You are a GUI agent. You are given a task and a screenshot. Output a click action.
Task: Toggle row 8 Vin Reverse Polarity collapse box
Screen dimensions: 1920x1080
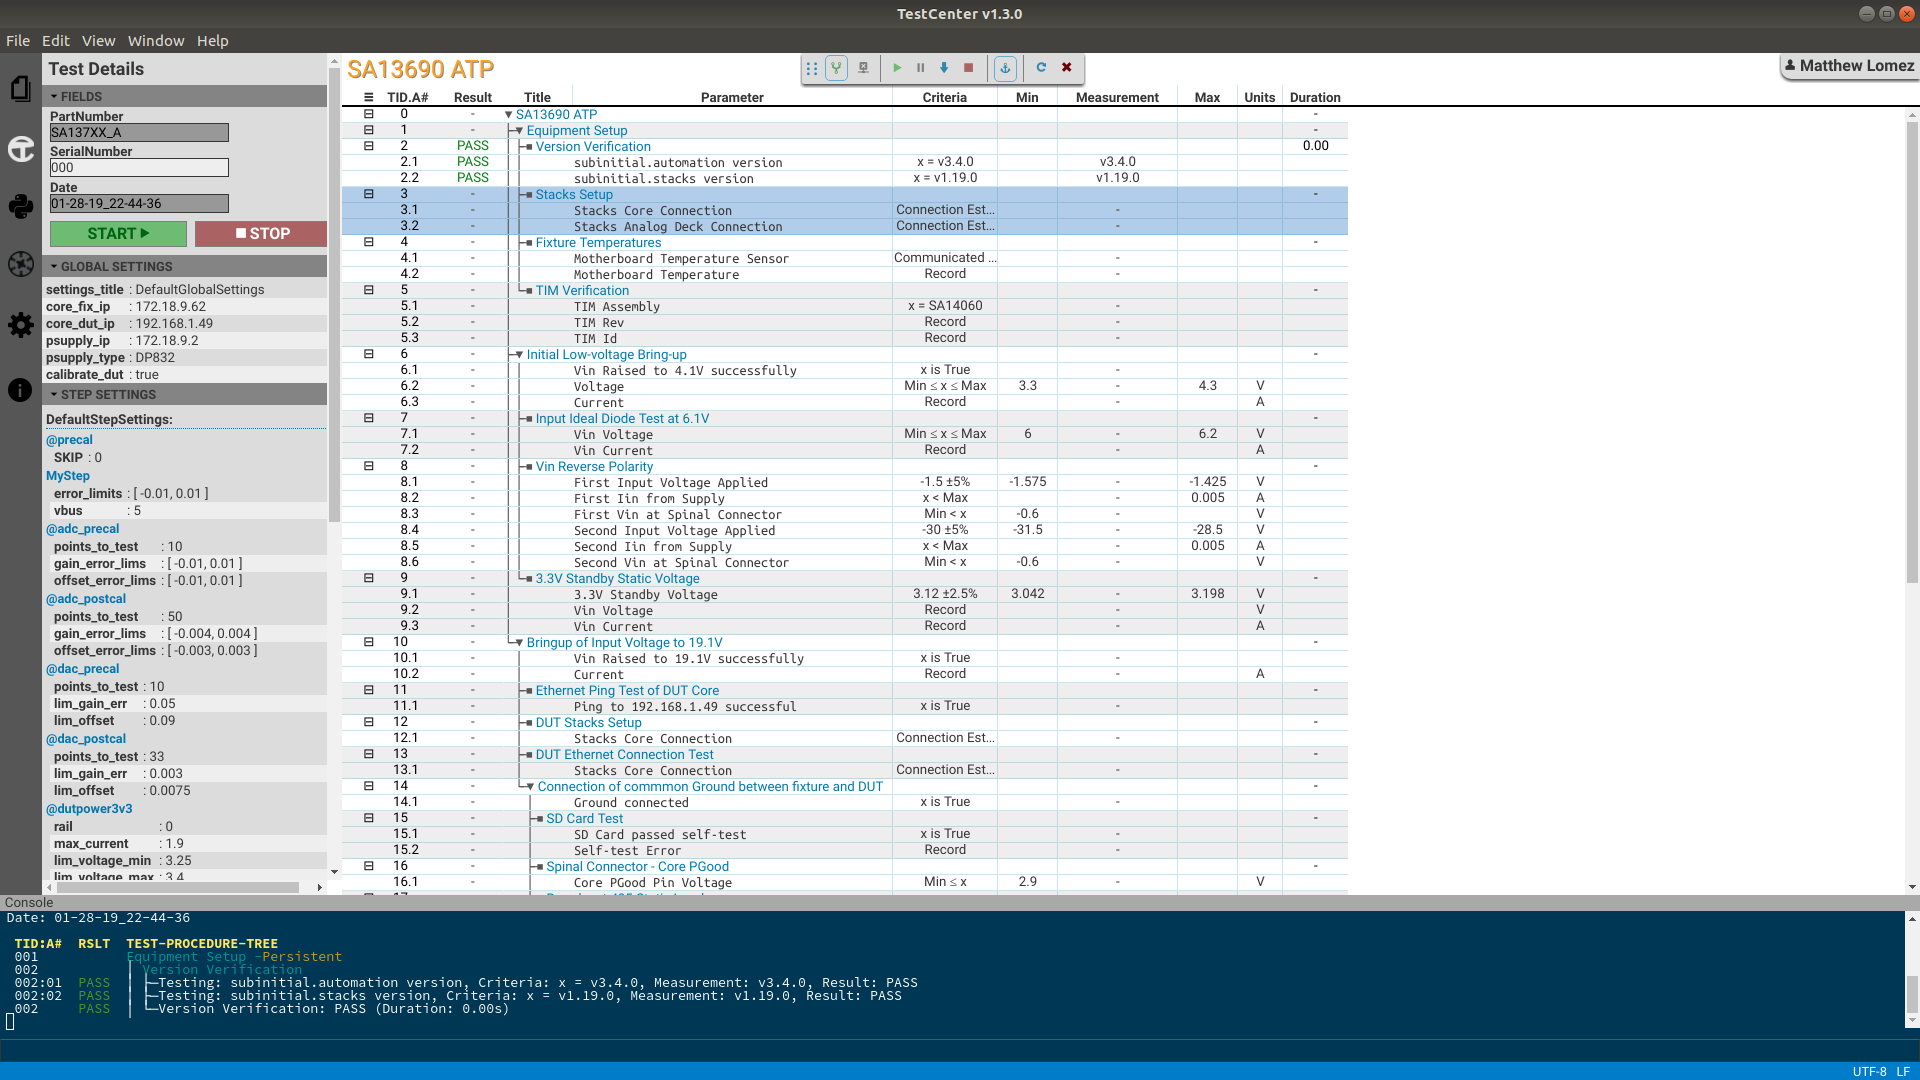[x=369, y=466]
